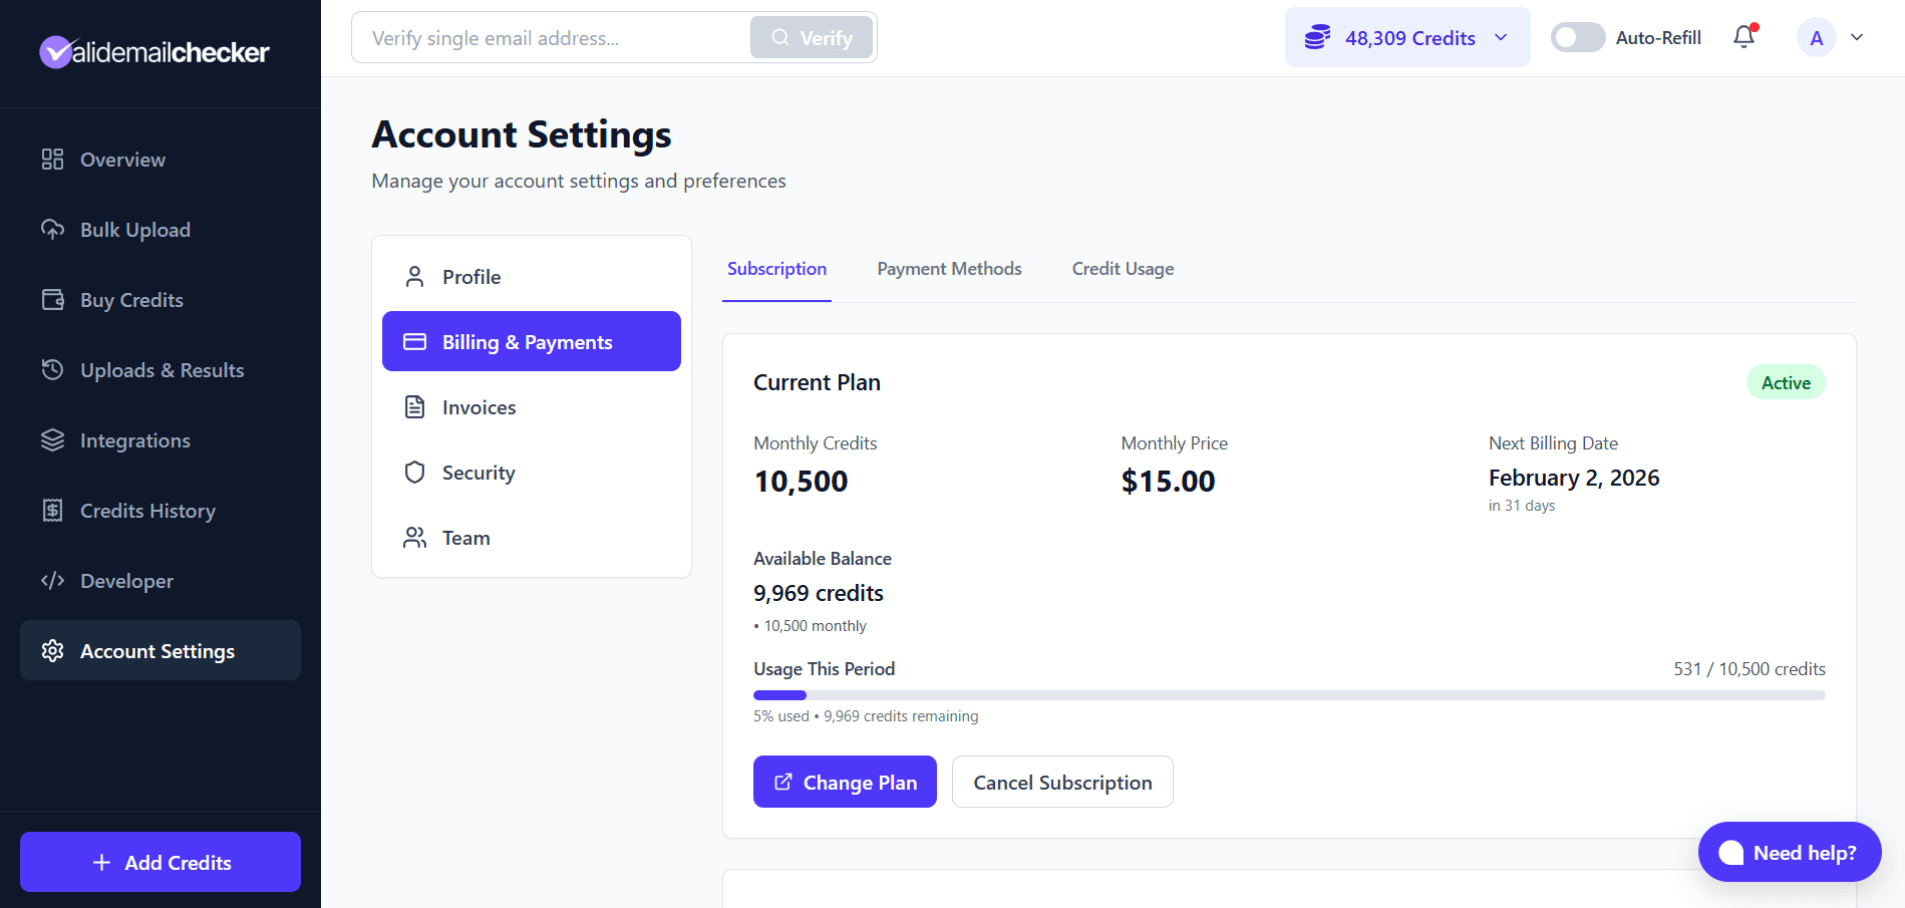
Task: Open Credits History via its dollar icon
Action: [53, 510]
